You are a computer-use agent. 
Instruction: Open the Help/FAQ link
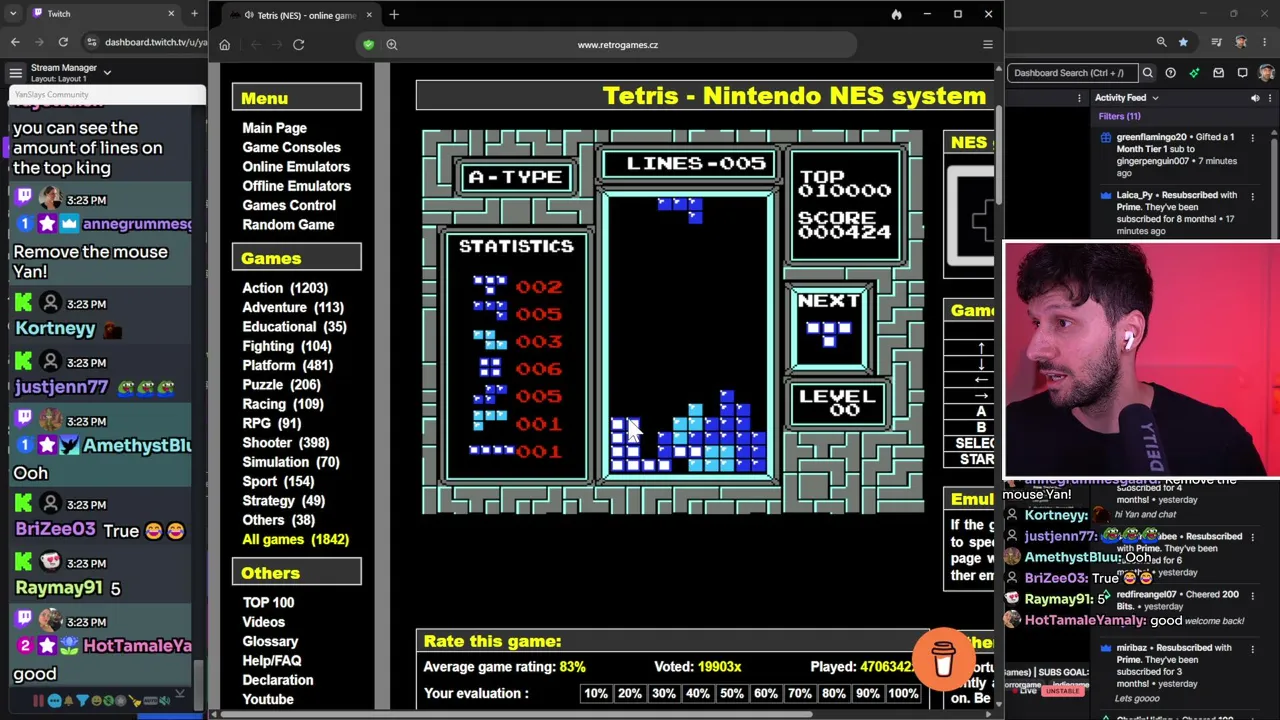[x=271, y=661]
